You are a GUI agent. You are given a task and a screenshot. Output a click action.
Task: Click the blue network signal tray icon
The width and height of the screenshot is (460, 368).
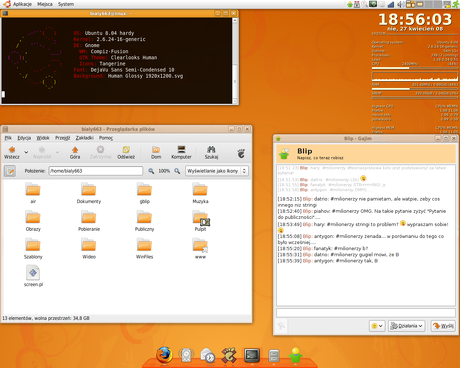click(x=391, y=5)
